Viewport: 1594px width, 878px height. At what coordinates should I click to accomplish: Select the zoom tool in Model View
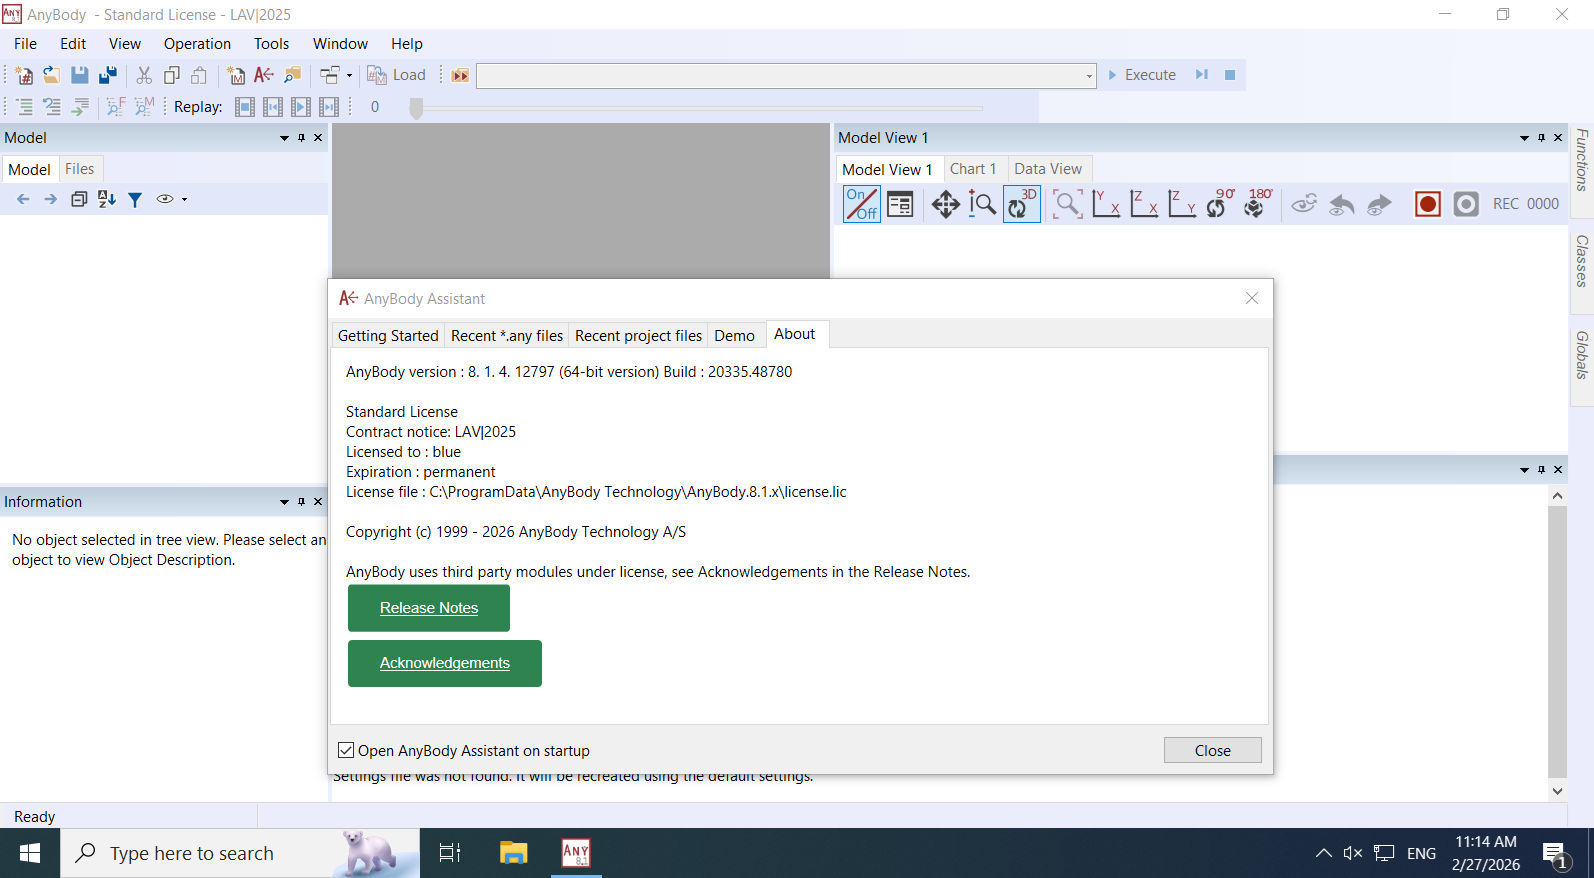click(x=983, y=204)
